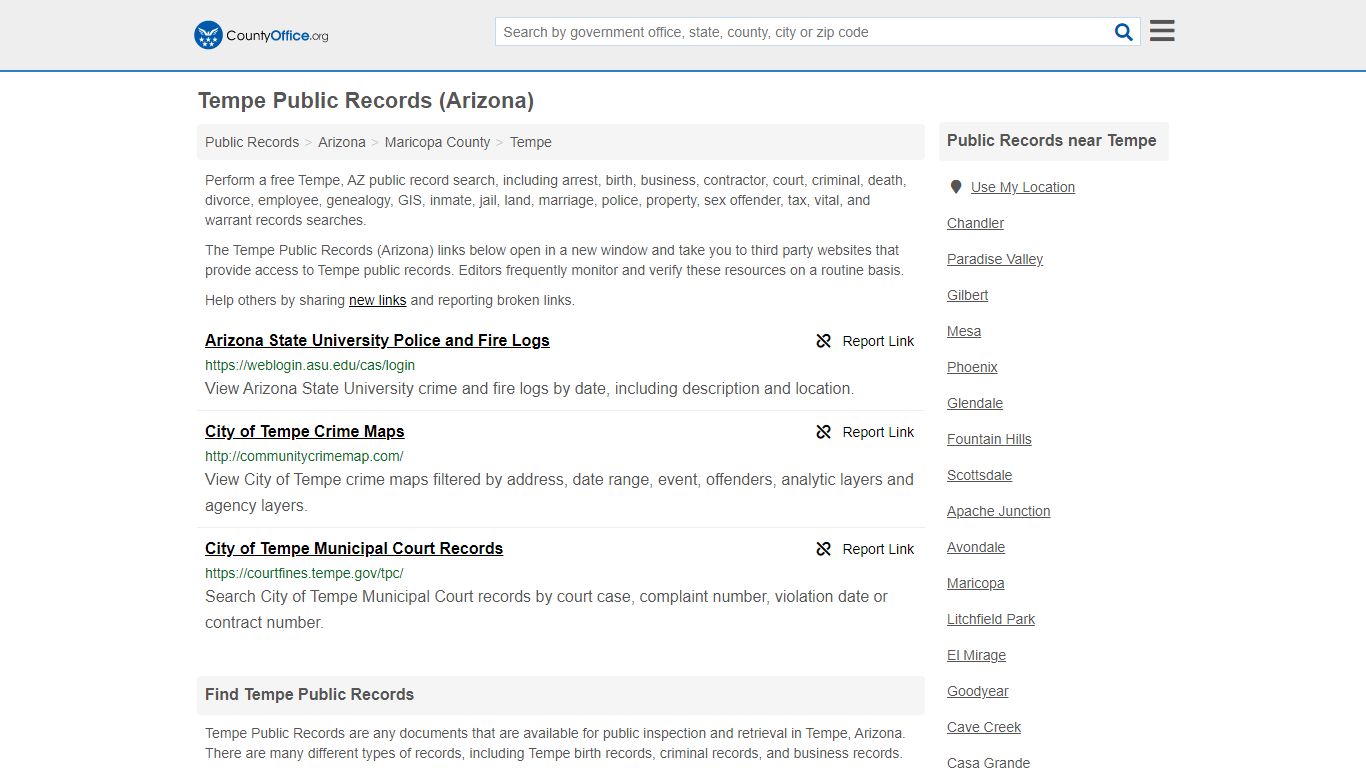Open Arizona State University Police and Fire Logs
Viewport: 1366px width, 768px height.
pyautogui.click(x=377, y=340)
